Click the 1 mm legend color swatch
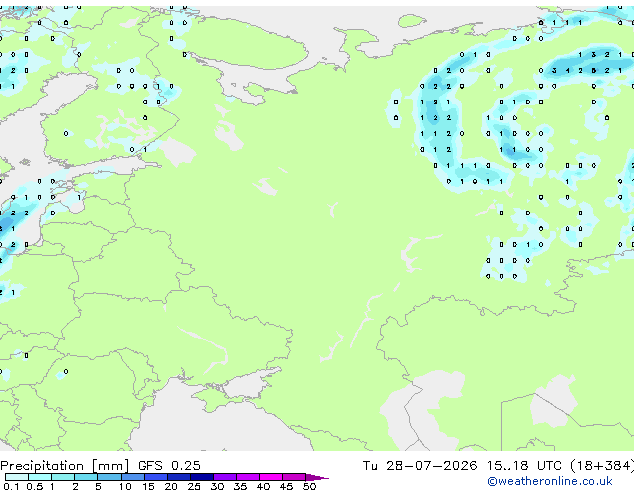Viewport: 634px width, 490px height. (x=63, y=477)
